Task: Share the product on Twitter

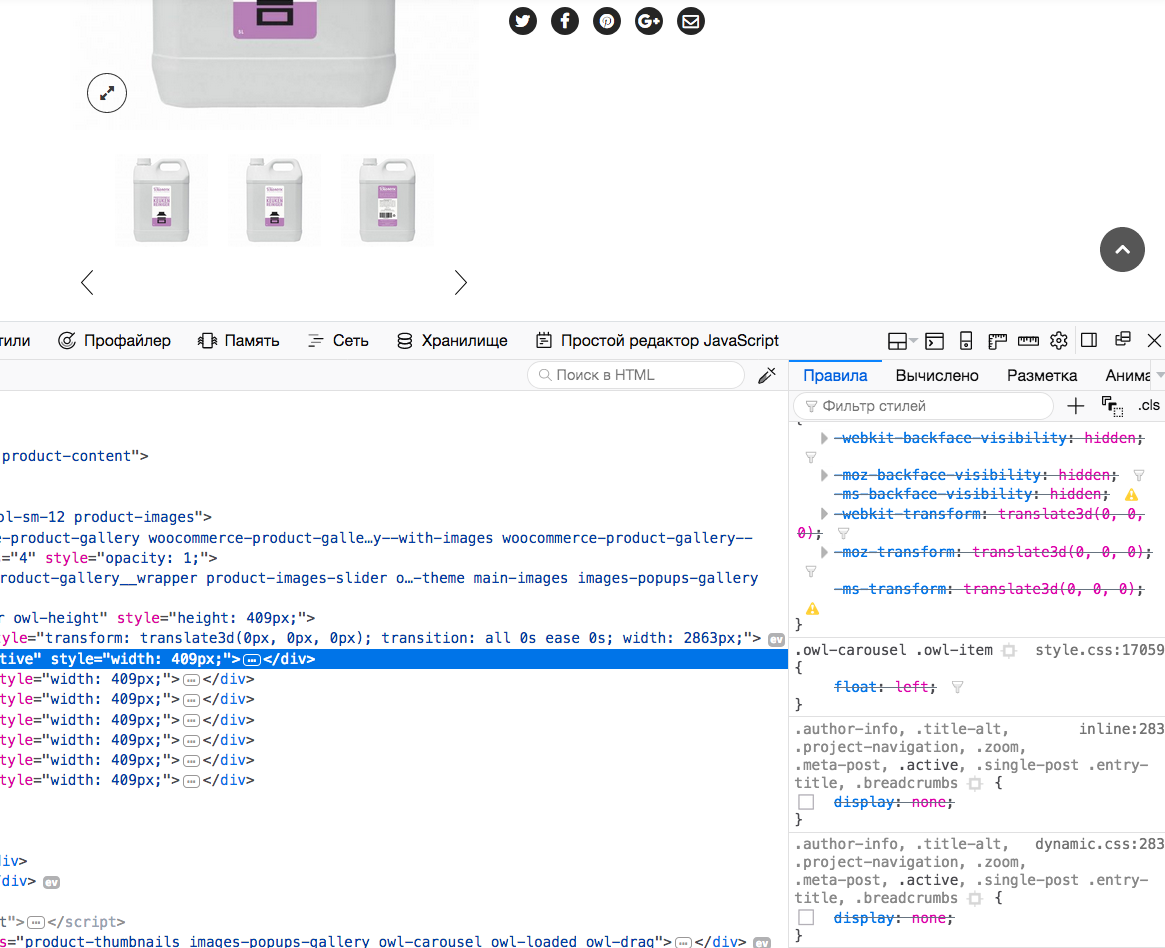Action: pos(523,21)
